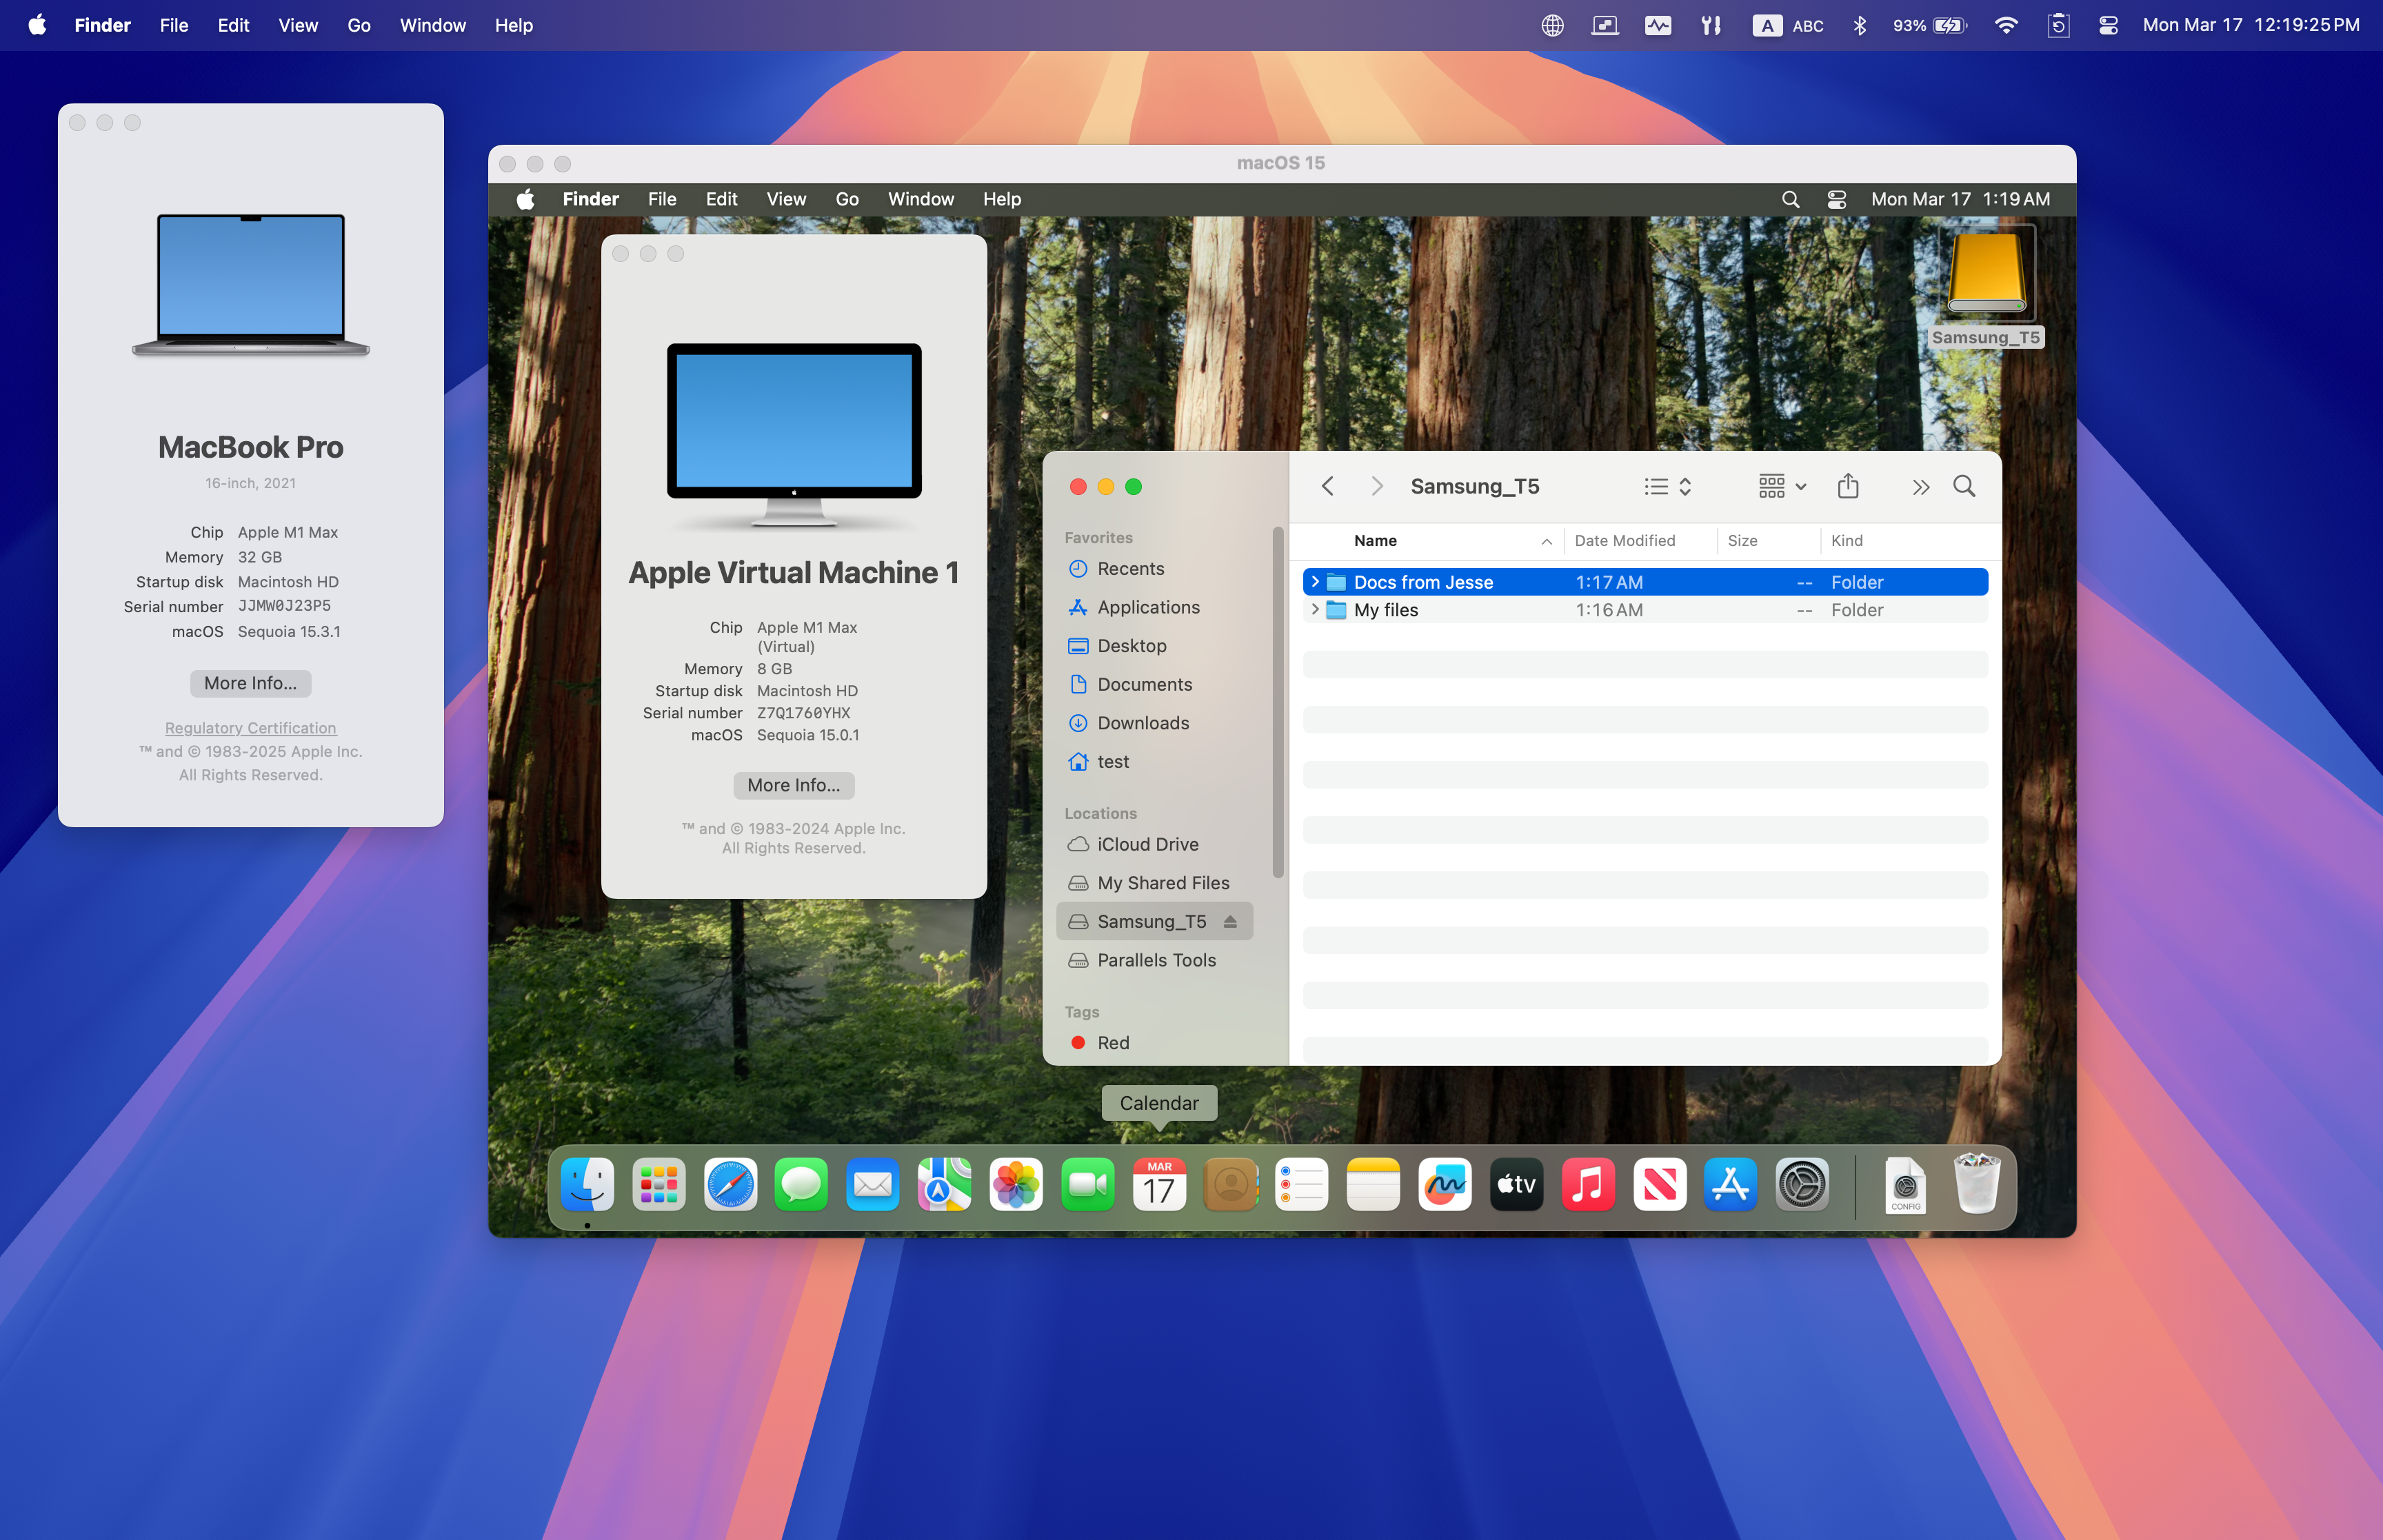Open the Music app in the Dock

(x=1587, y=1185)
